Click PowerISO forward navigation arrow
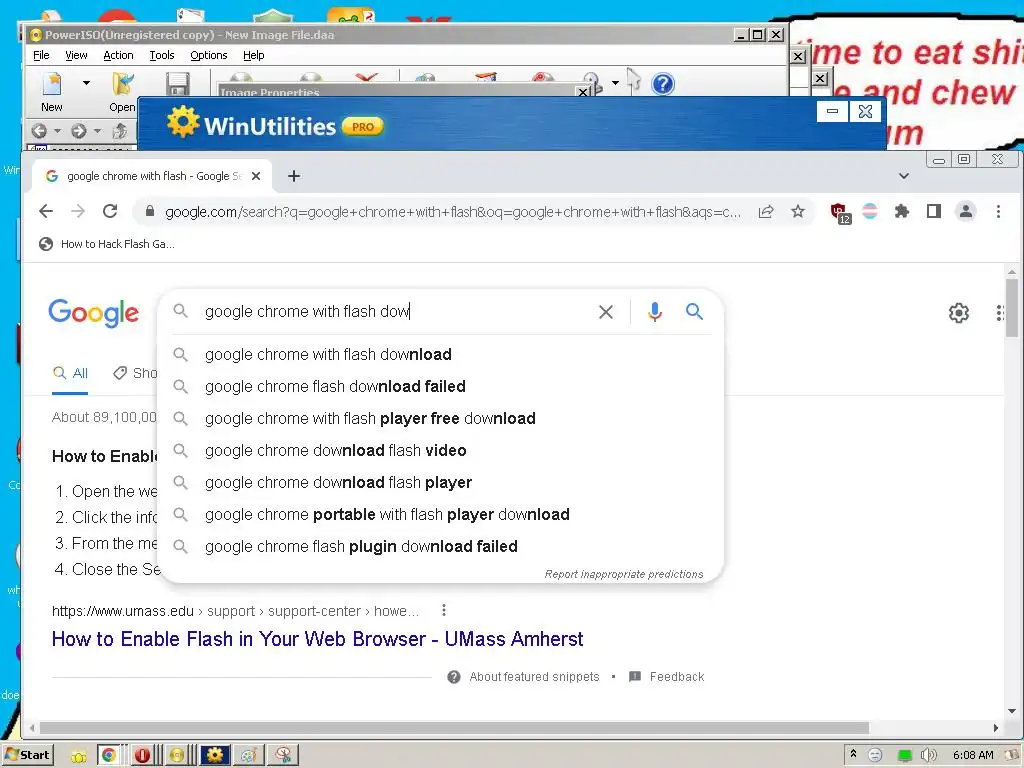Viewport: 1024px width, 768px height. pos(78,131)
